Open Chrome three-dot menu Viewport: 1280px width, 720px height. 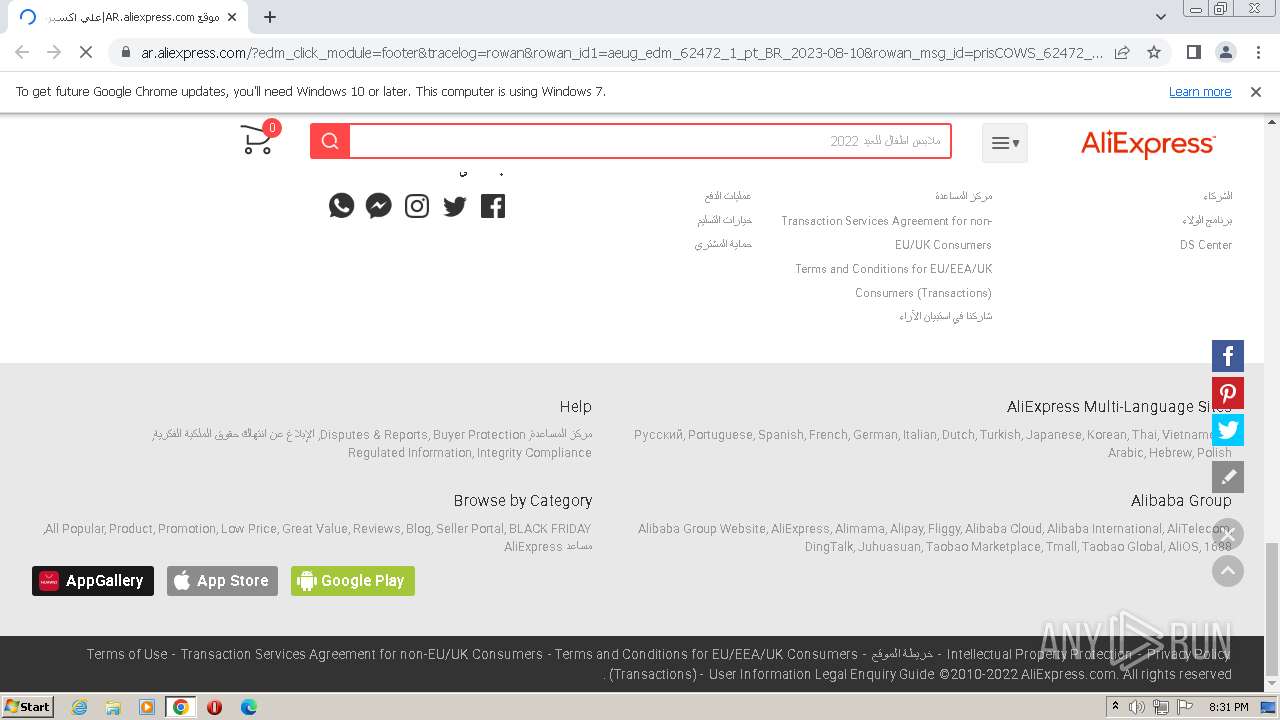(1257, 52)
